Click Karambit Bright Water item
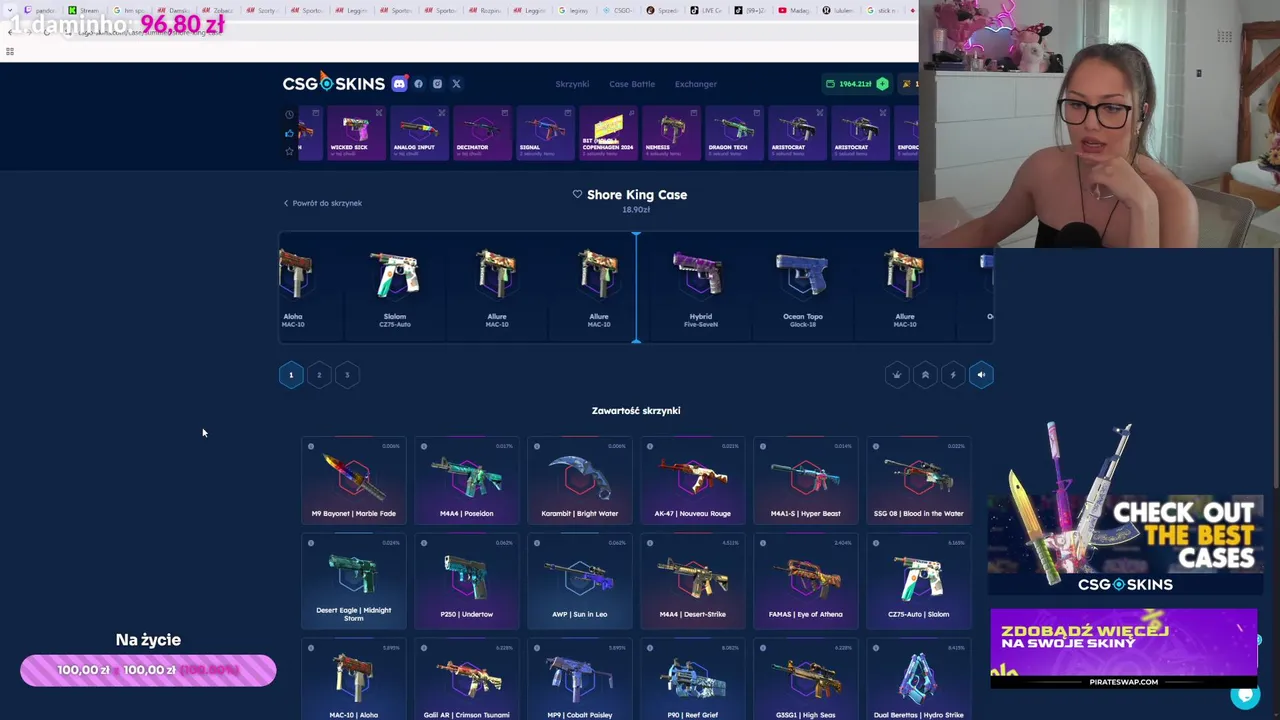 click(x=579, y=481)
